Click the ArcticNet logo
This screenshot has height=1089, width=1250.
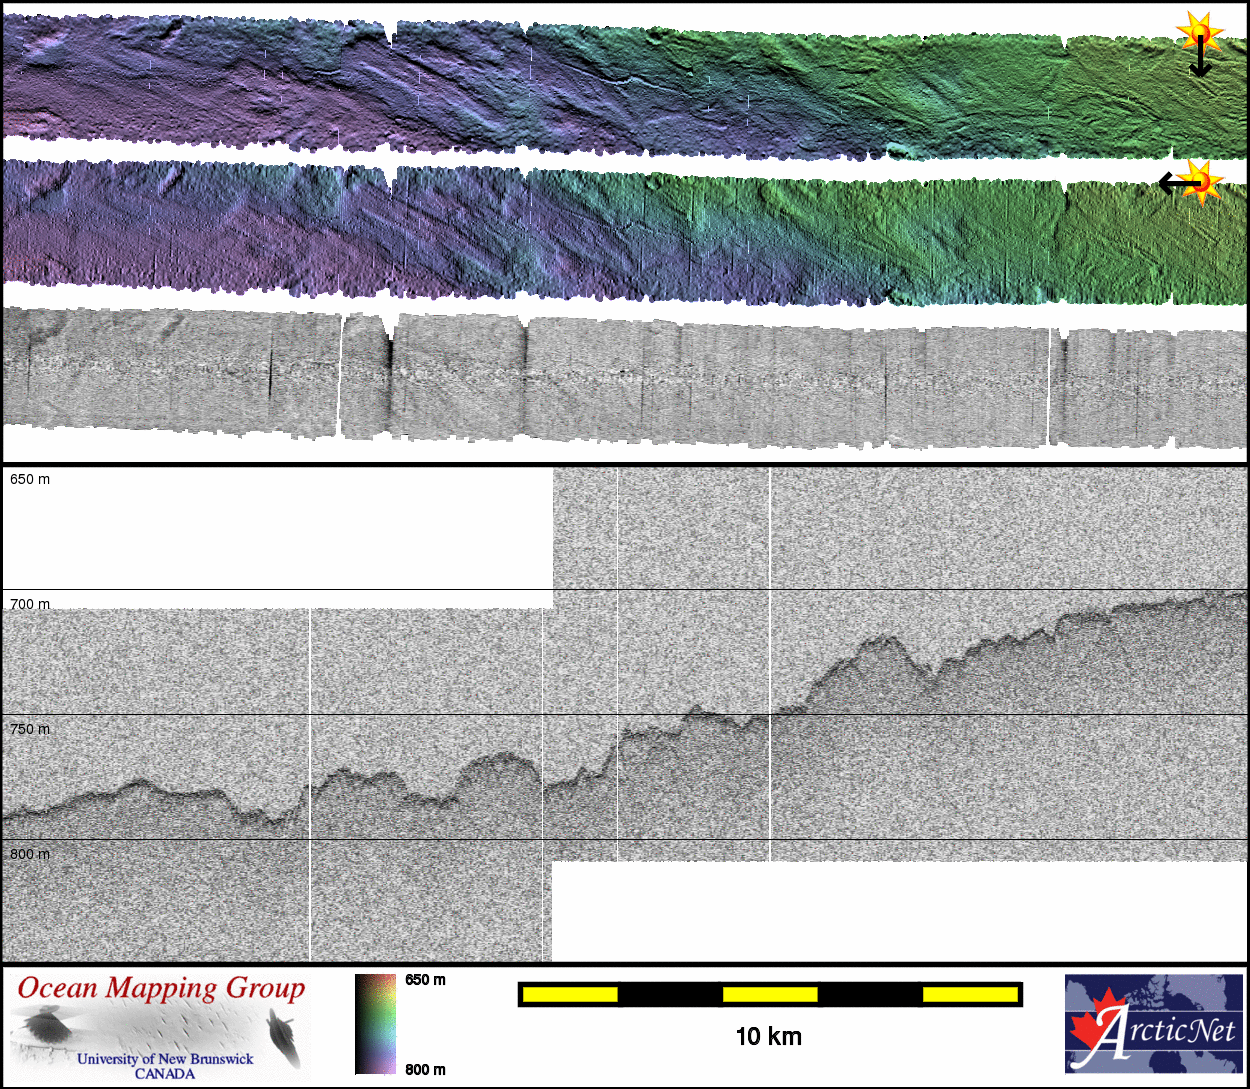[x=1154, y=1023]
